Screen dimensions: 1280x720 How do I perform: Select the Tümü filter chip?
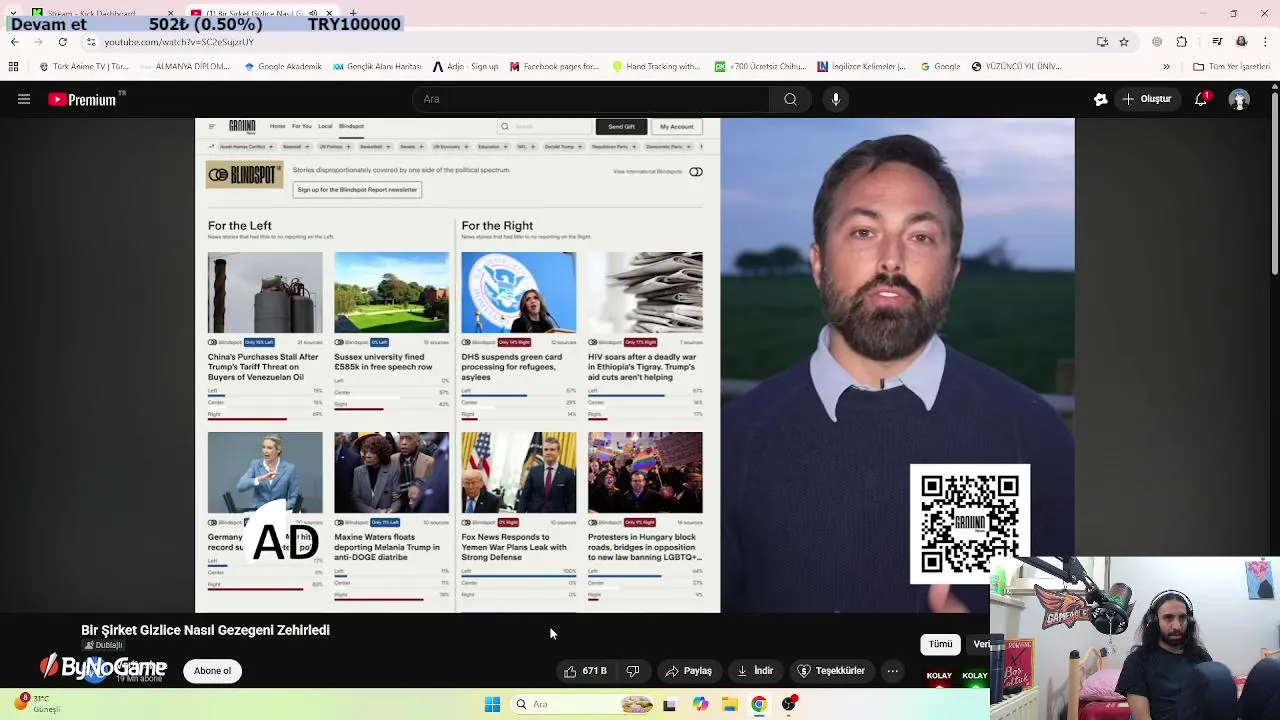pyautogui.click(x=940, y=644)
